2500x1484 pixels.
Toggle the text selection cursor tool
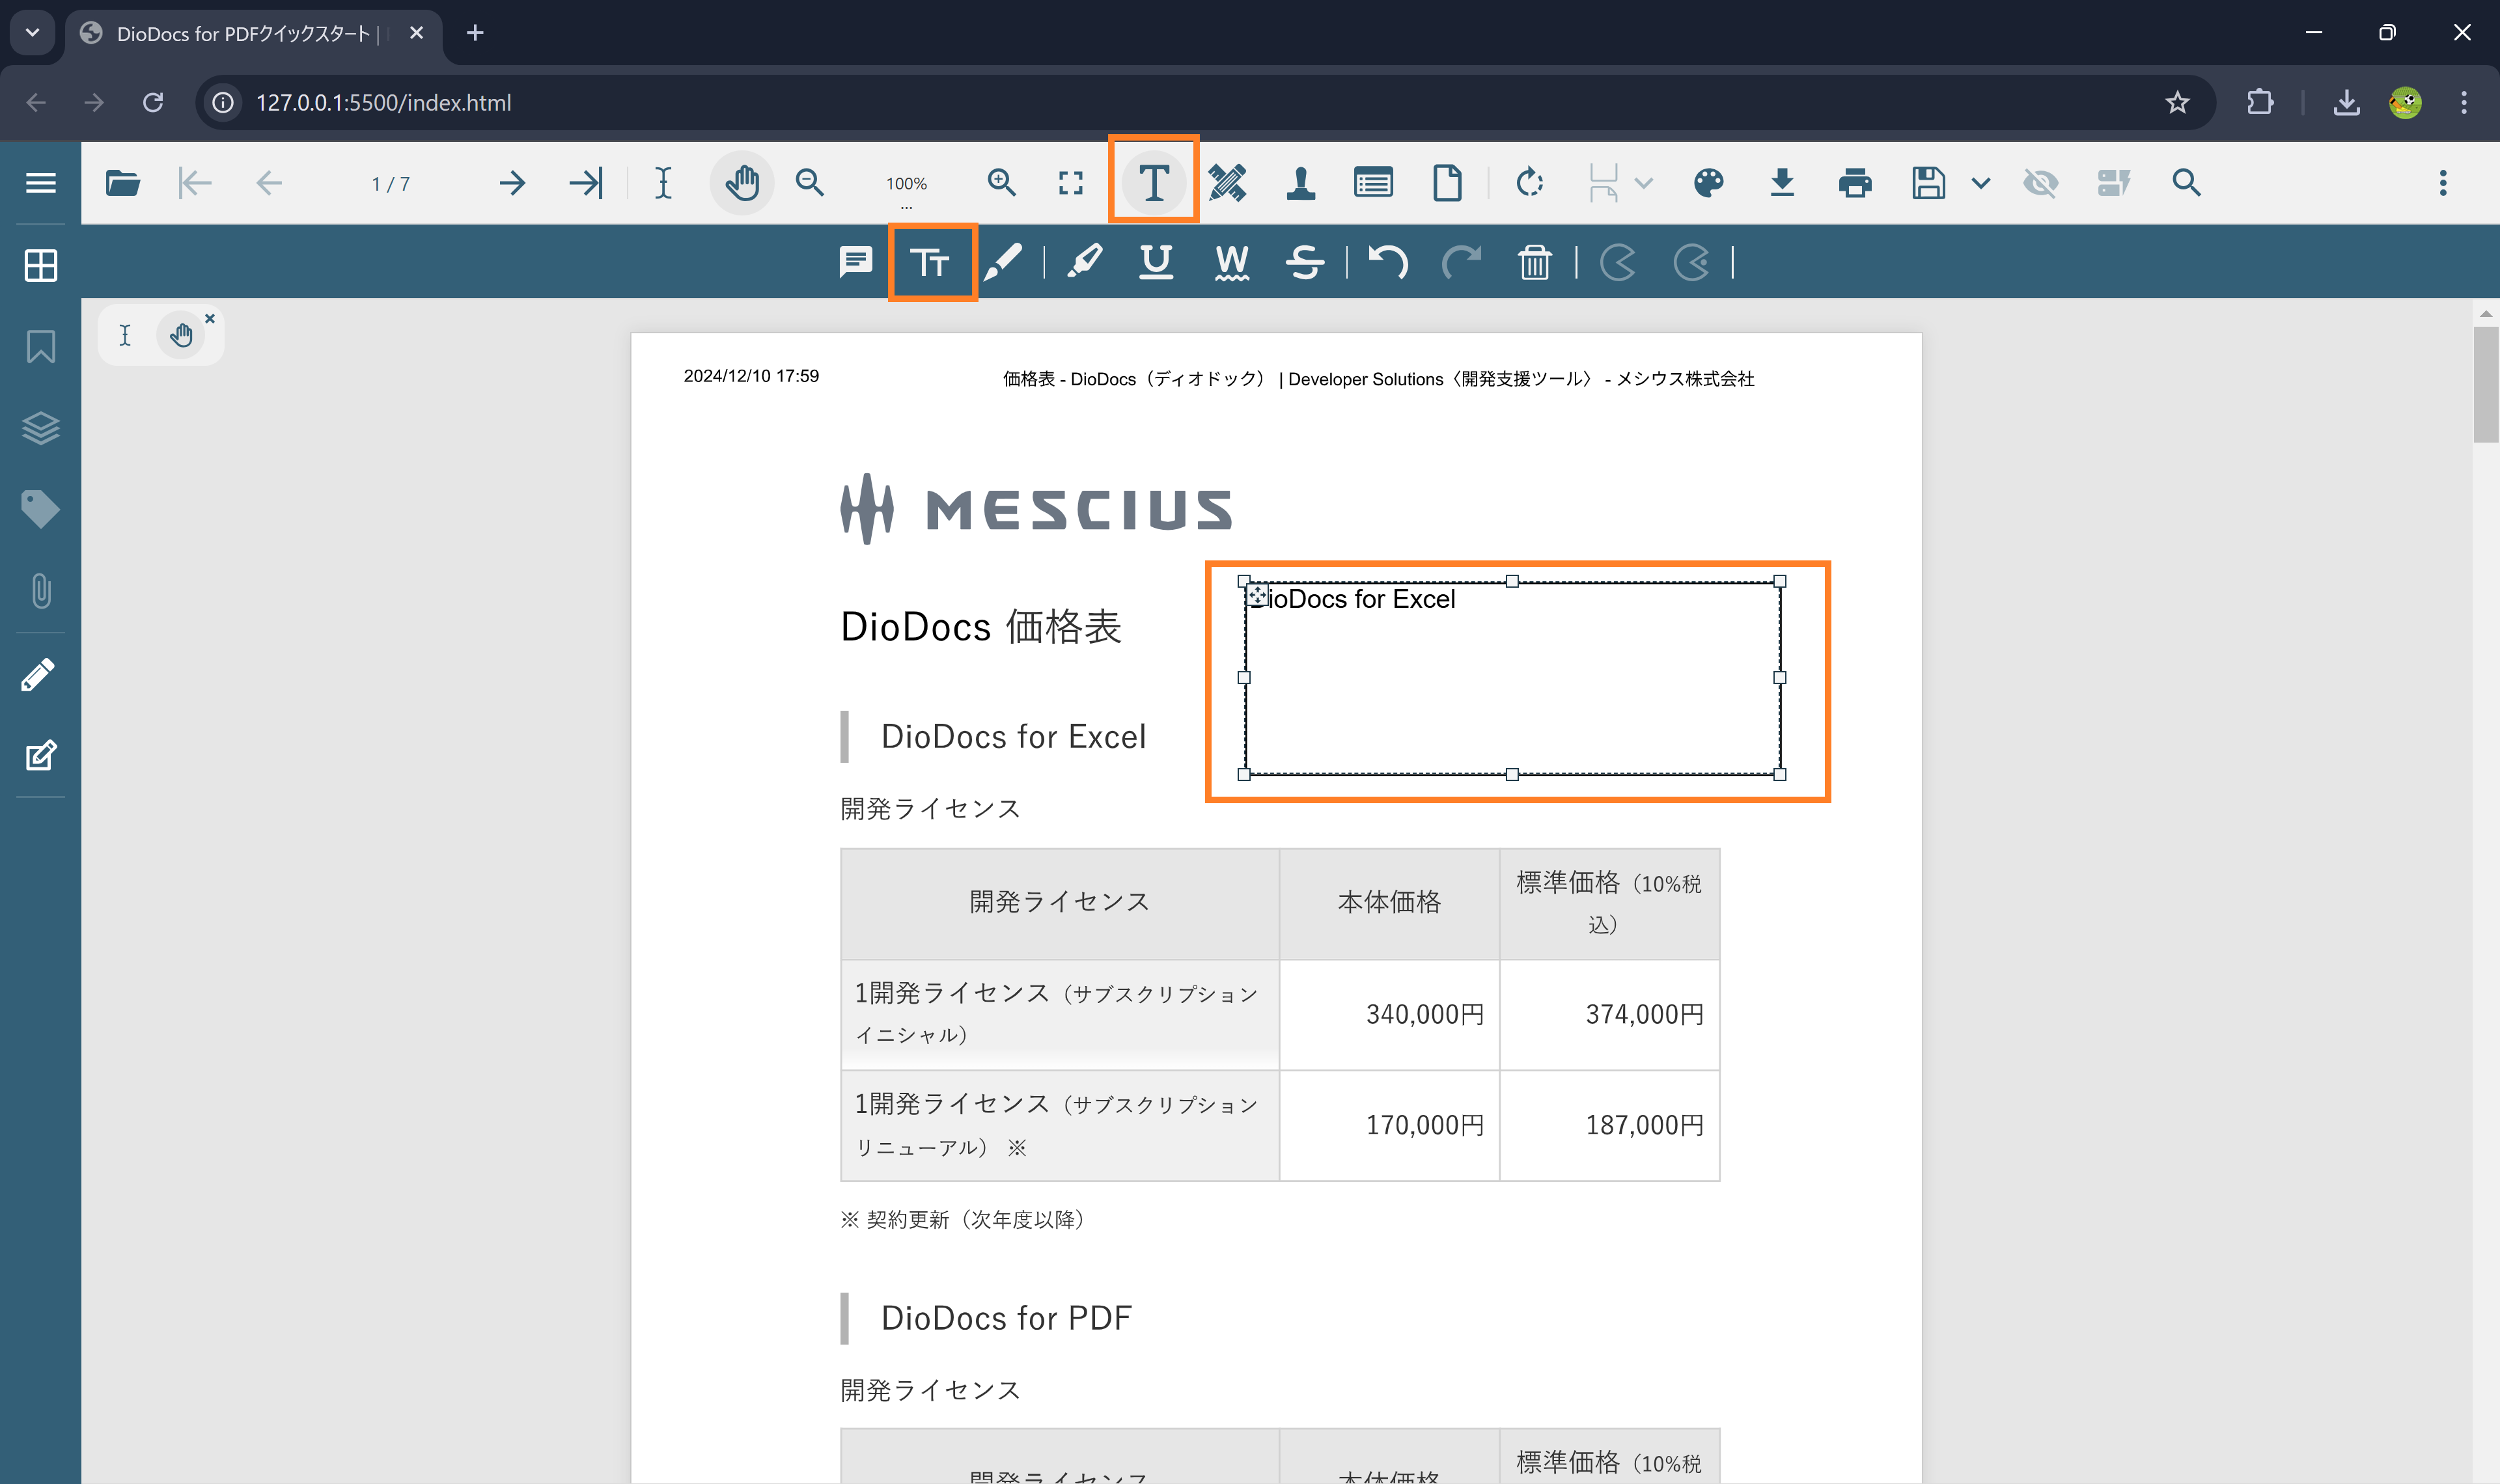point(663,183)
